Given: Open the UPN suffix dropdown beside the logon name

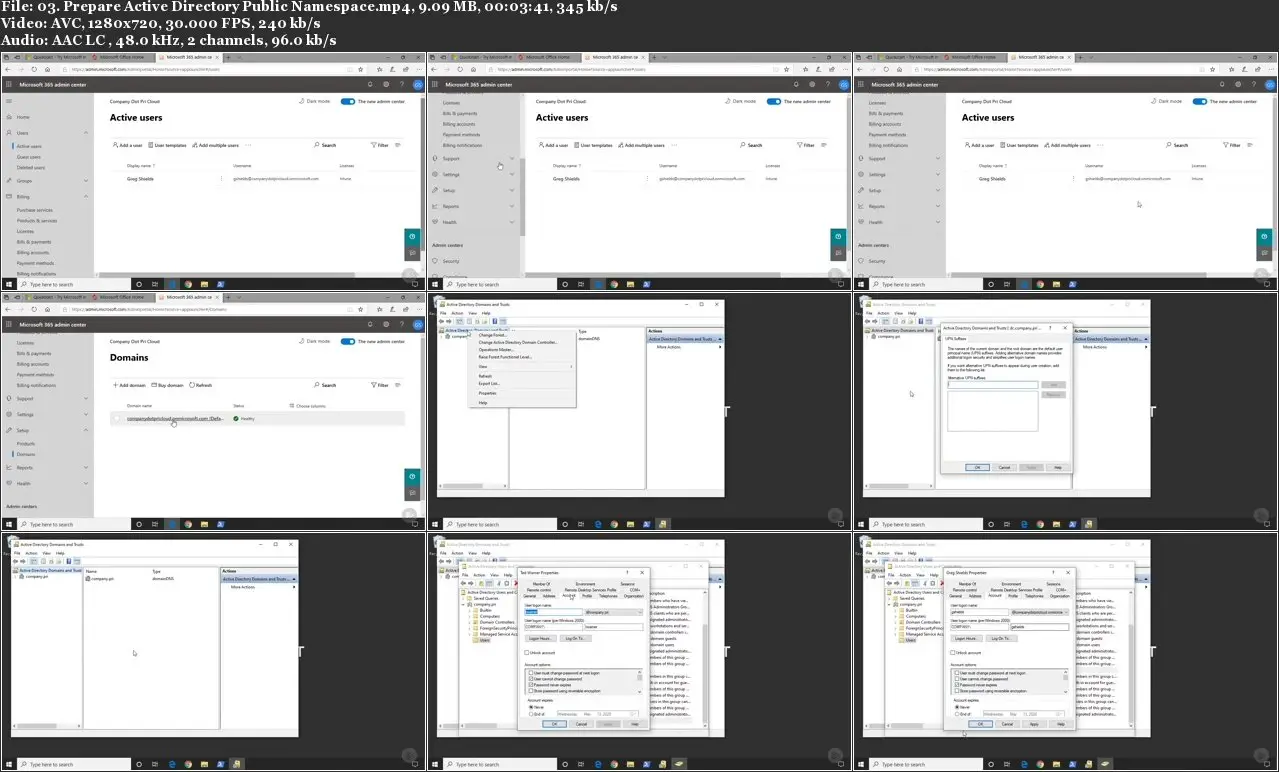Looking at the screenshot, I should 640,612.
